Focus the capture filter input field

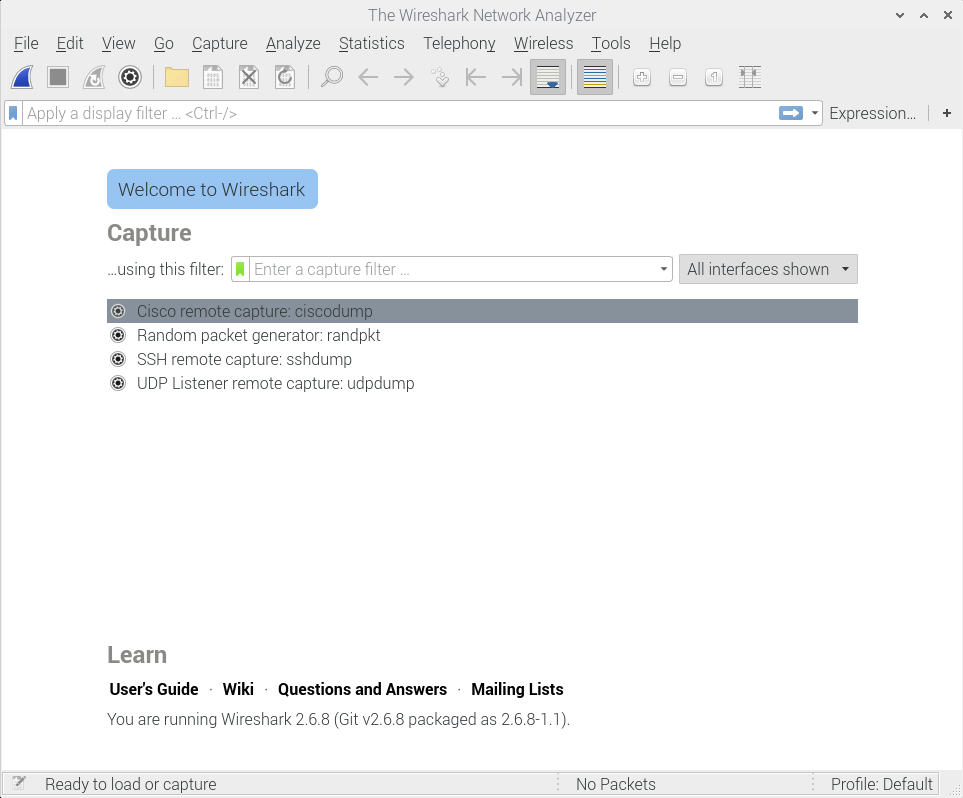[453, 269]
